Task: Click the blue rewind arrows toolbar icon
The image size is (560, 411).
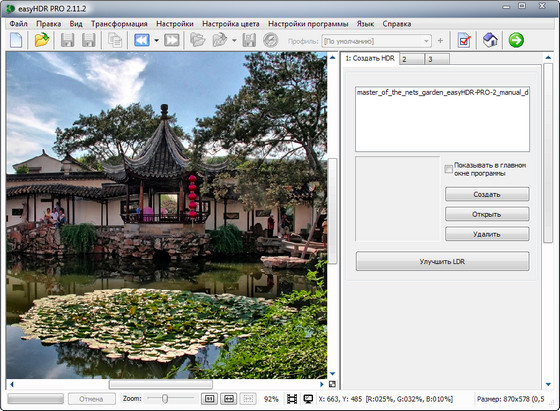Action: coord(142,40)
